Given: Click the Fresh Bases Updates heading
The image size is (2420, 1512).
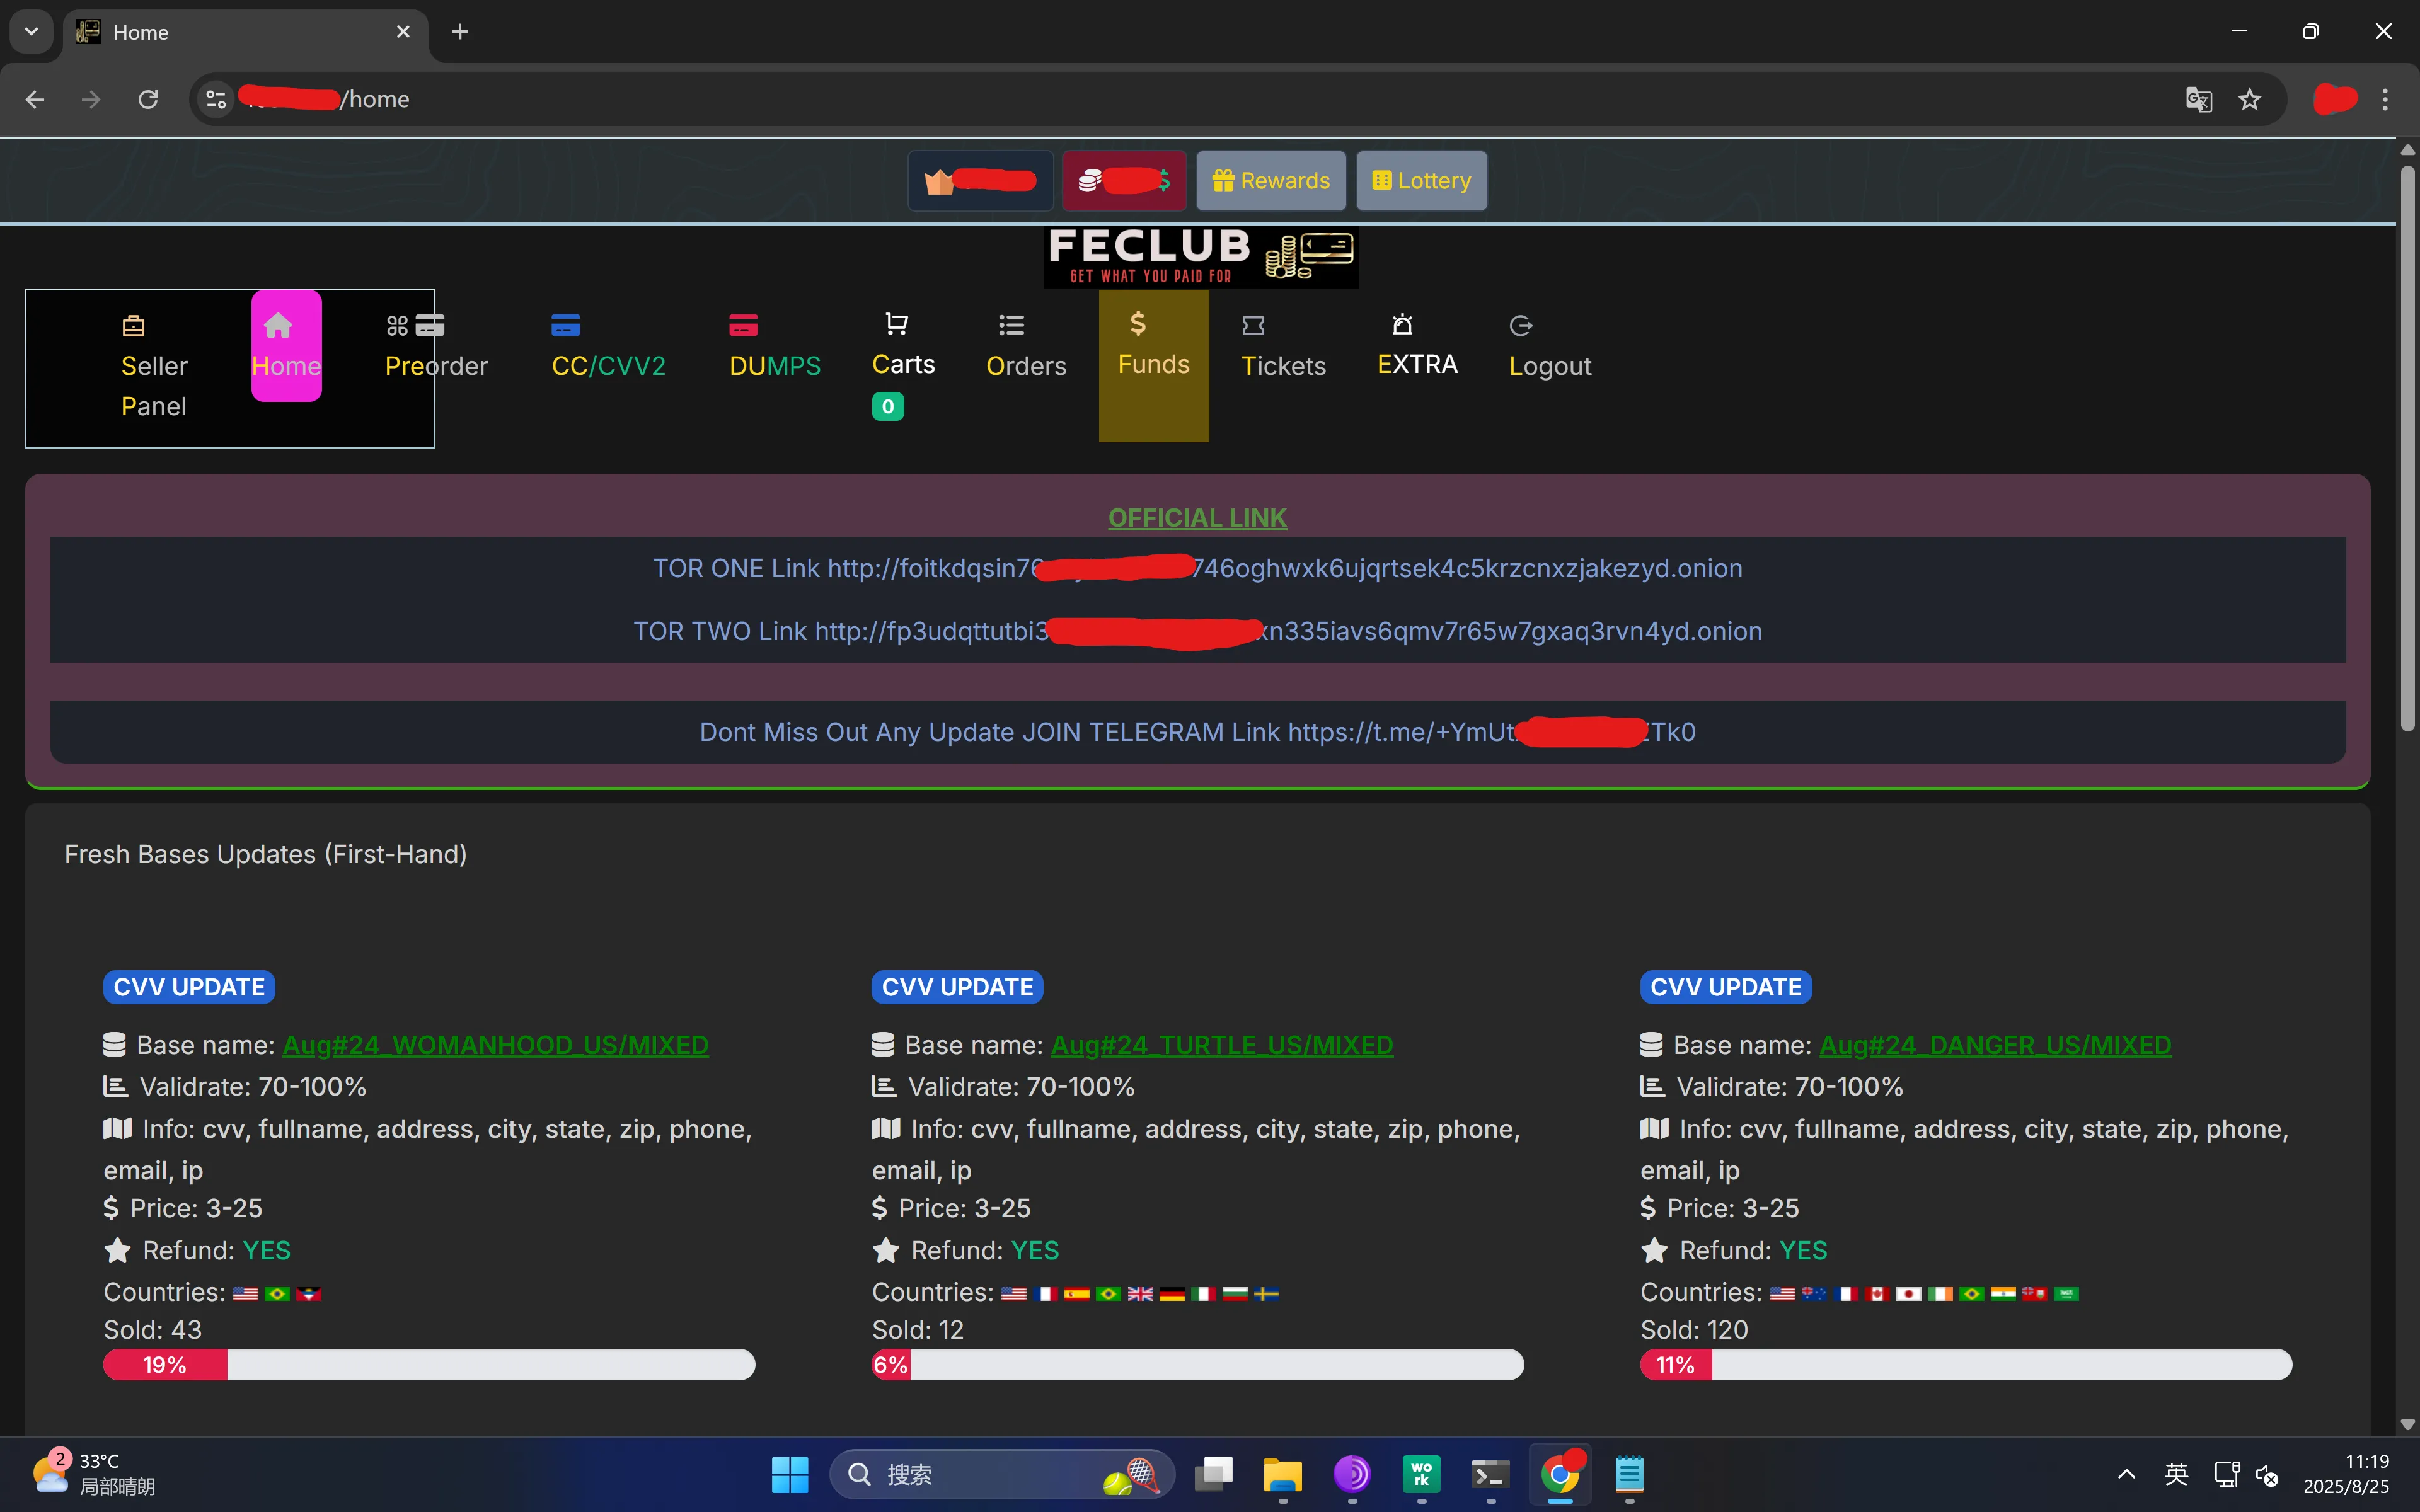Looking at the screenshot, I should 266,854.
